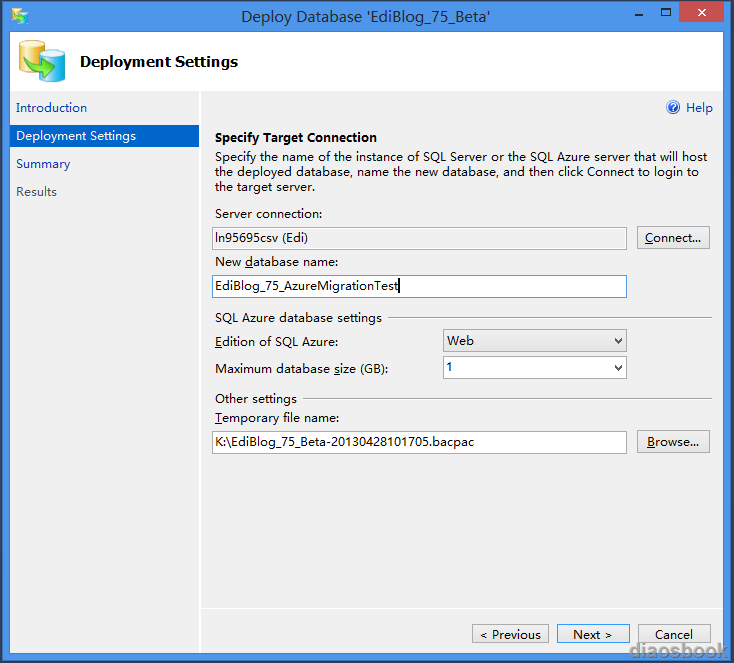Viewport: 734px width, 663px height.
Task: Minimize the Deploy Database window
Action: [639, 14]
